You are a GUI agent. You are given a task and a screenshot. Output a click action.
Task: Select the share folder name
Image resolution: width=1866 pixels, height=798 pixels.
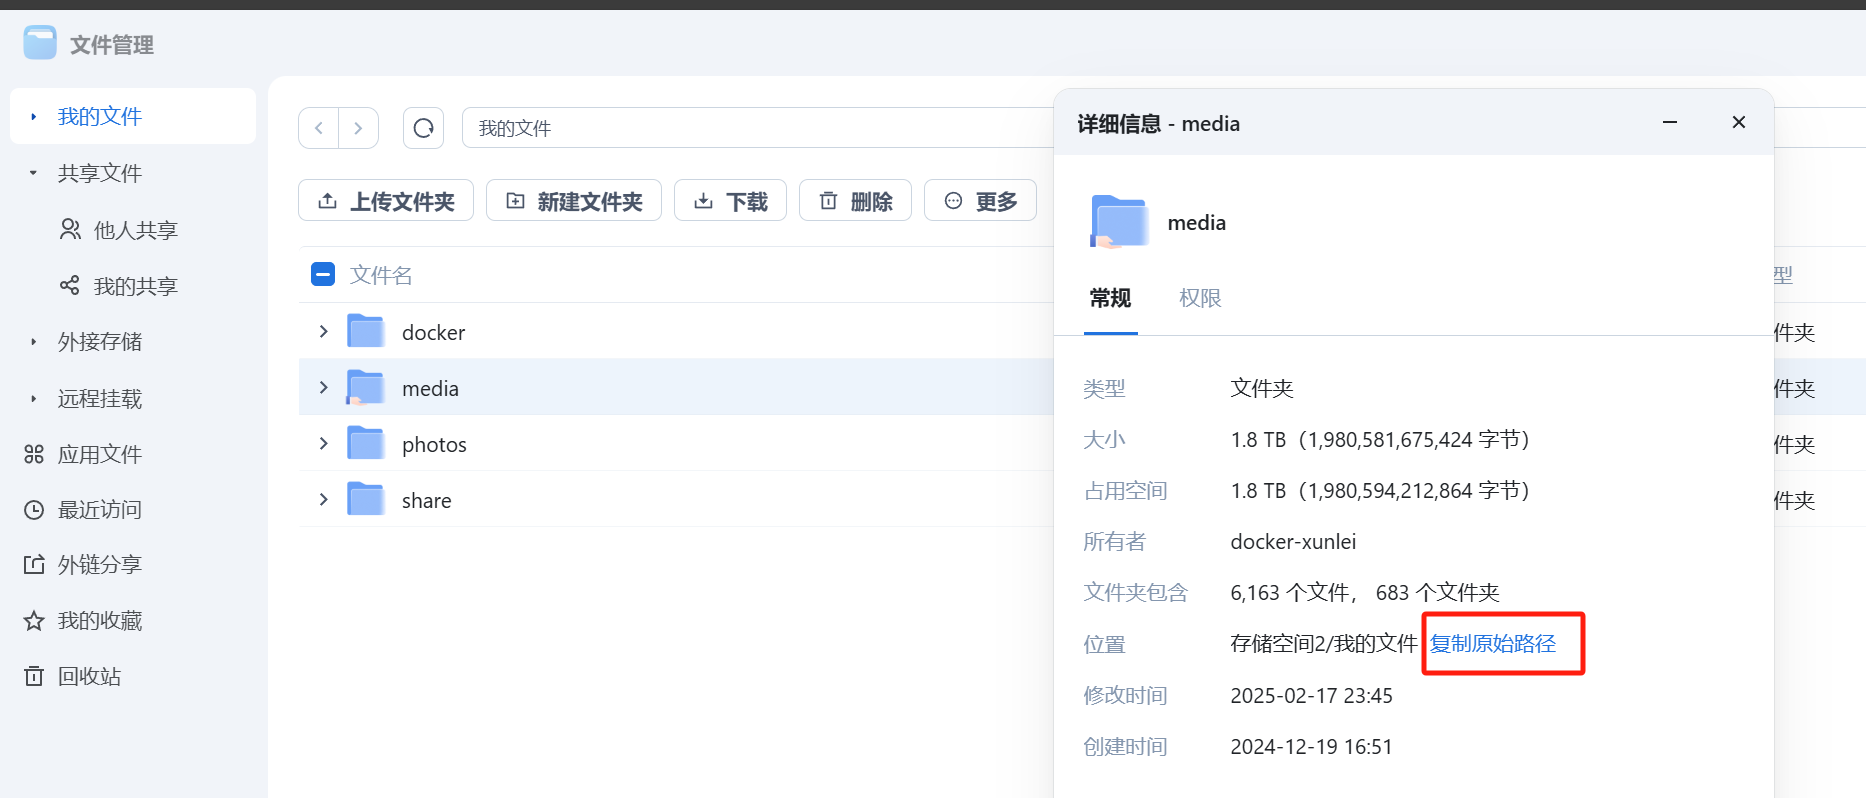click(x=426, y=500)
